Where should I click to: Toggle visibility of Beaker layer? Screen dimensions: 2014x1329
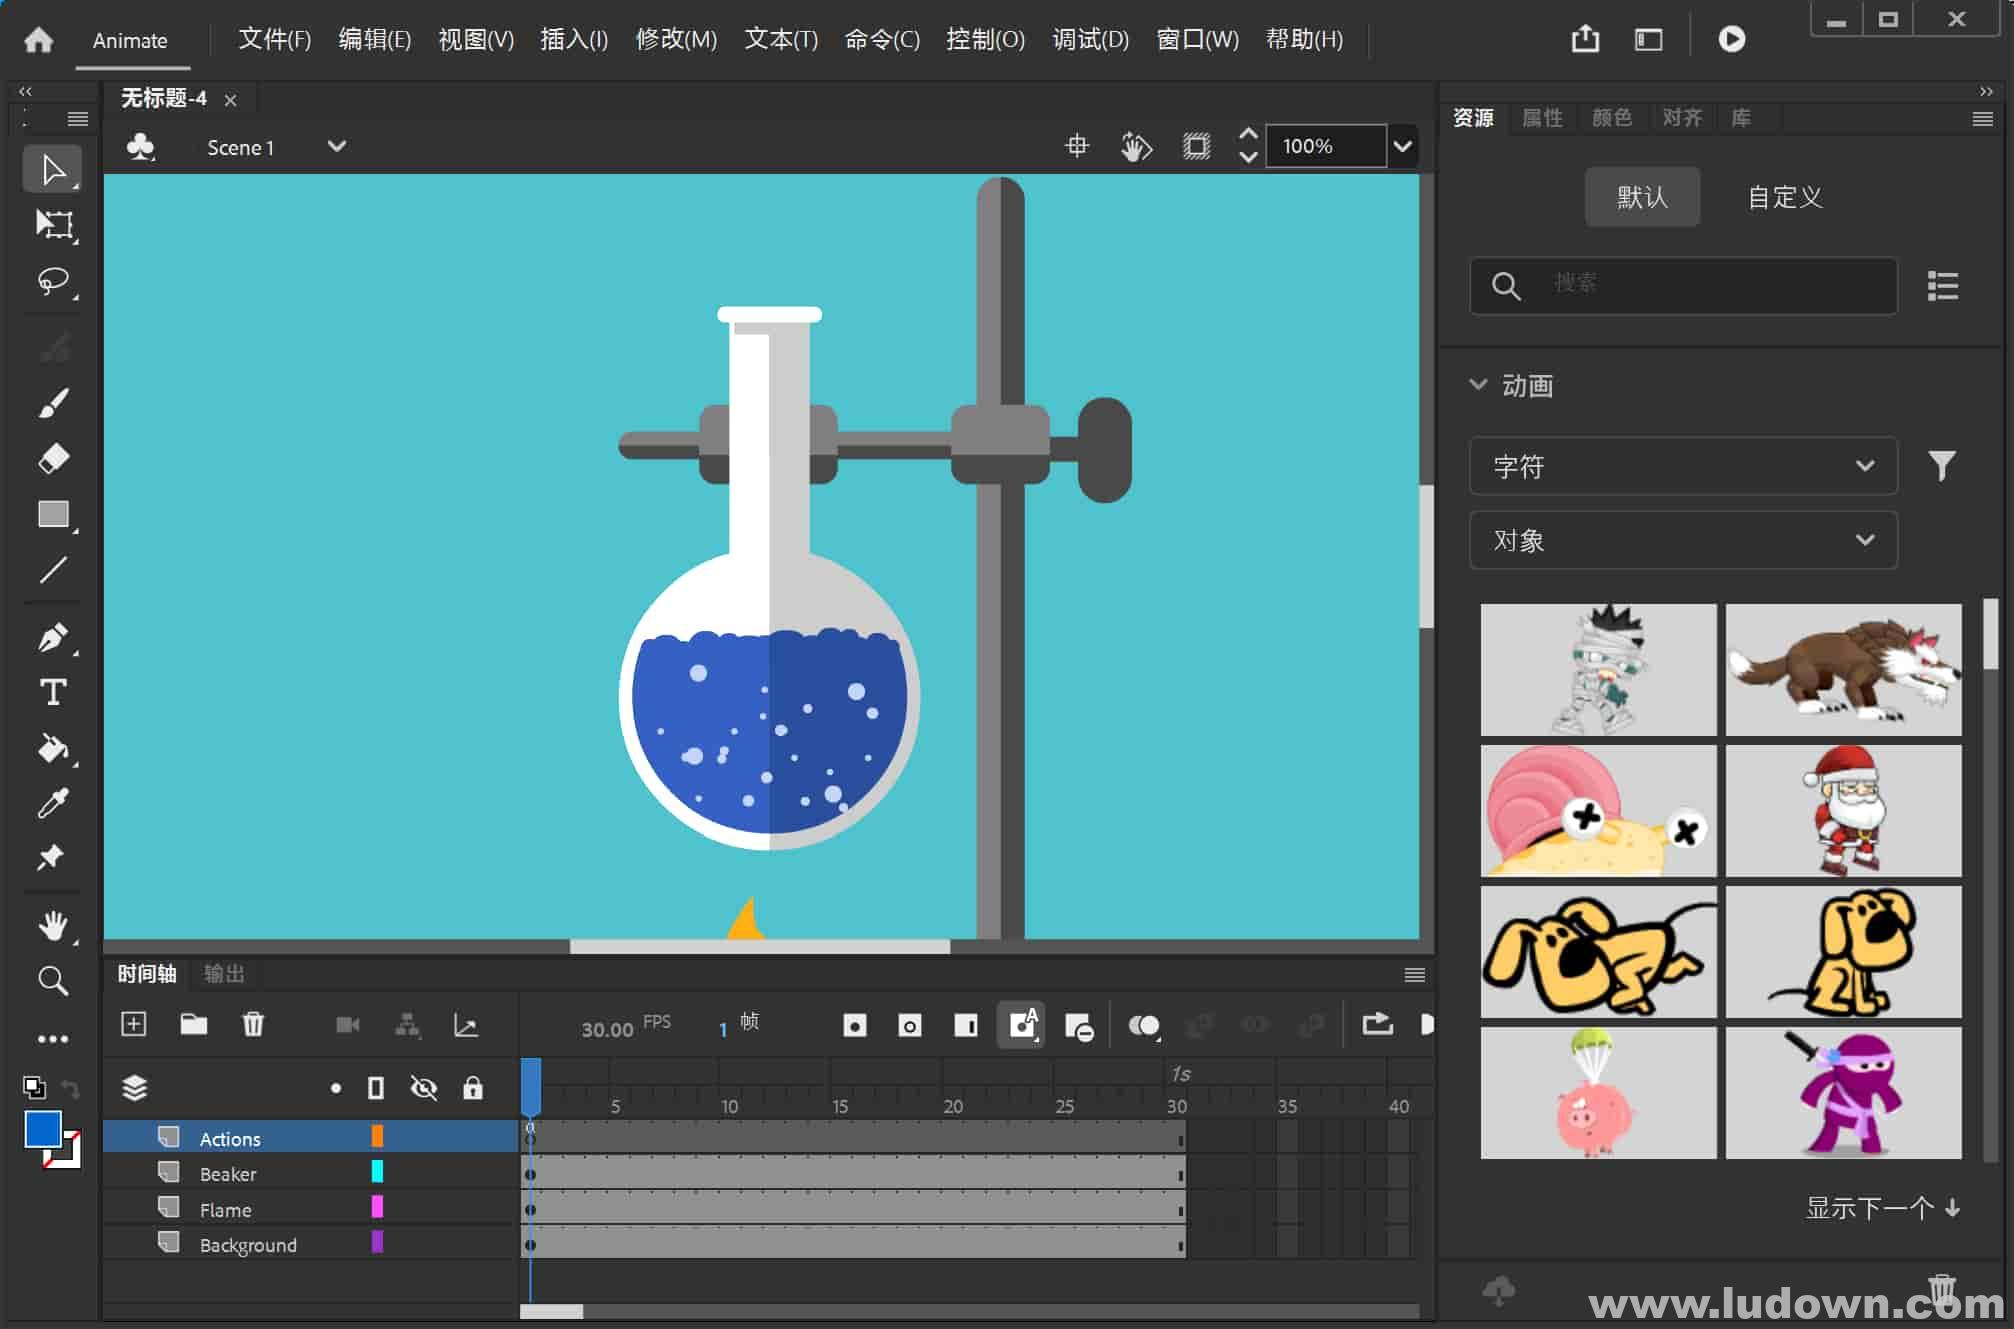(x=420, y=1173)
